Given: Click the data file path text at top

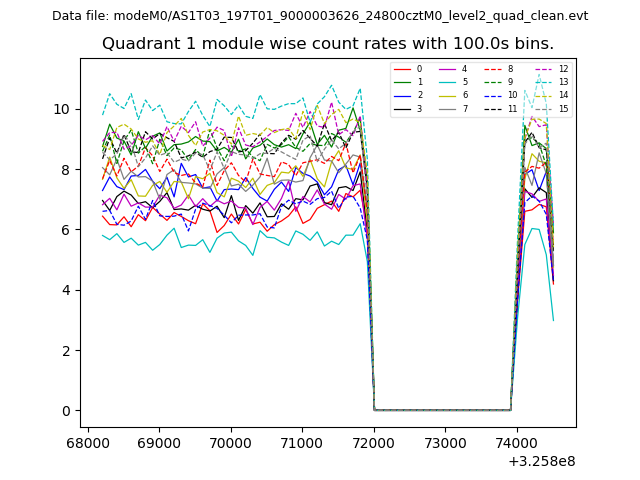Looking at the screenshot, I should [320, 16].
